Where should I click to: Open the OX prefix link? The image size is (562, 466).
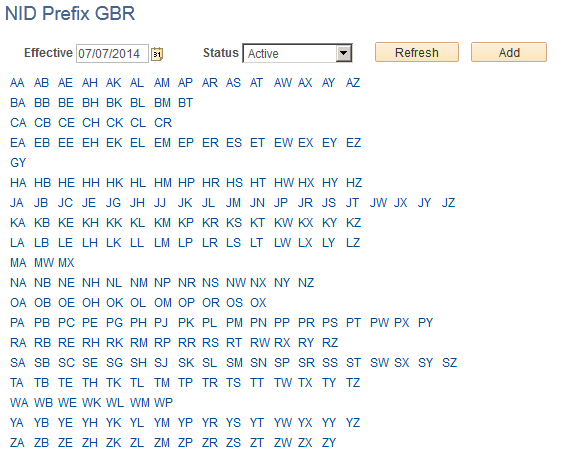pos(258,303)
